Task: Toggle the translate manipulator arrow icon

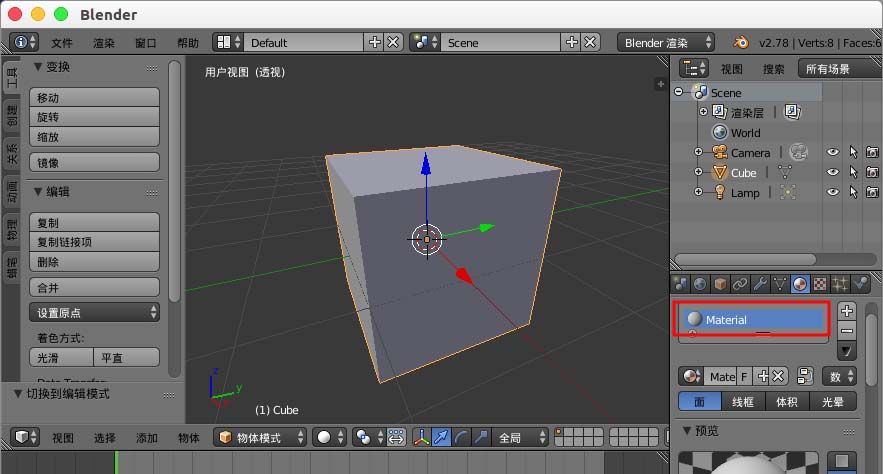Action: pyautogui.click(x=441, y=437)
